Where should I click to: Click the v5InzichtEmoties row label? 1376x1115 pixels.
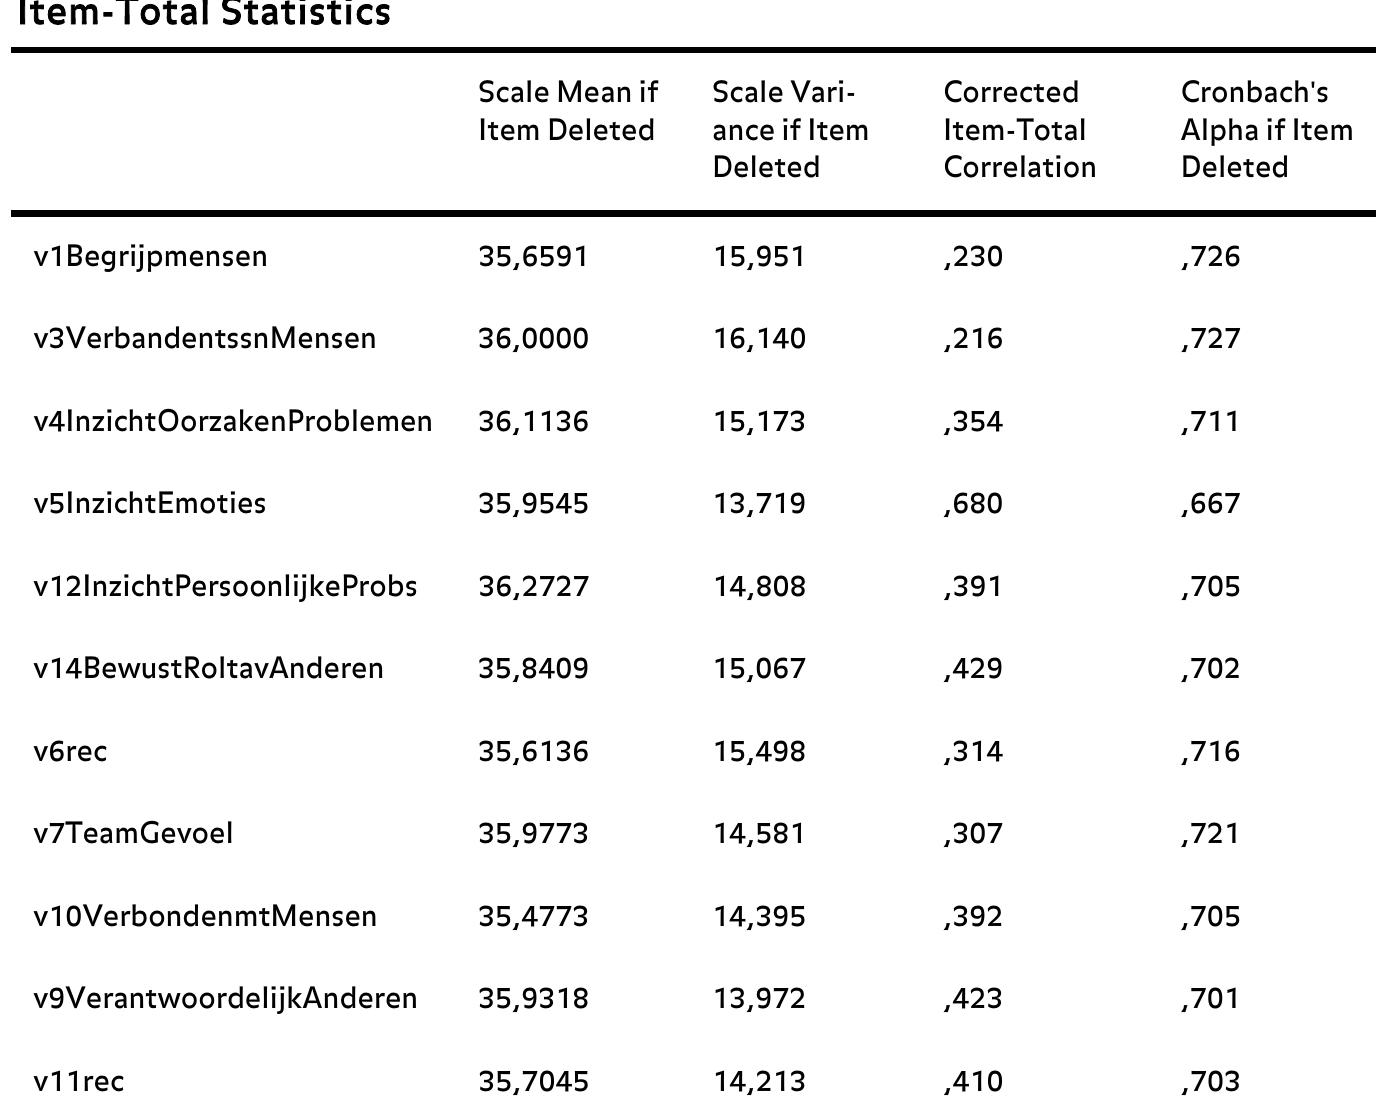click(x=150, y=503)
